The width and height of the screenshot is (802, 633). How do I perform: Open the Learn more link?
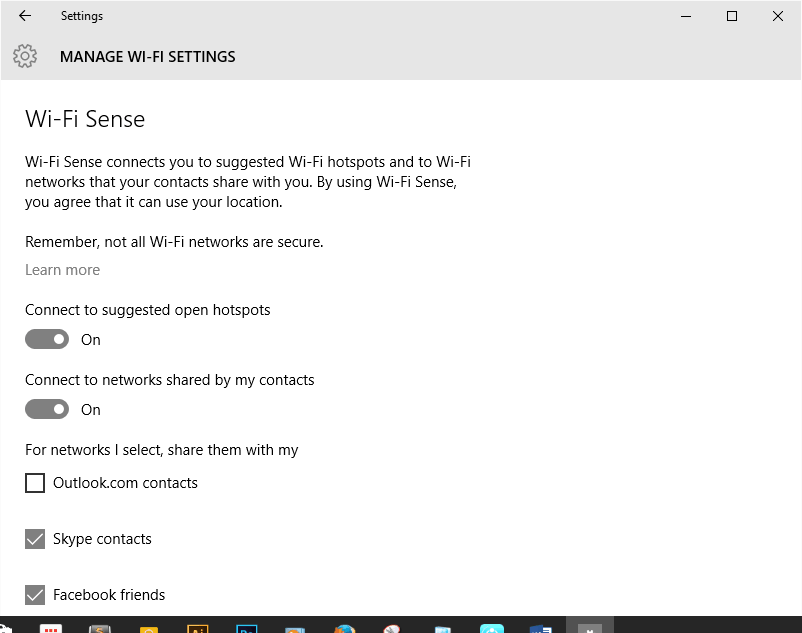62,270
